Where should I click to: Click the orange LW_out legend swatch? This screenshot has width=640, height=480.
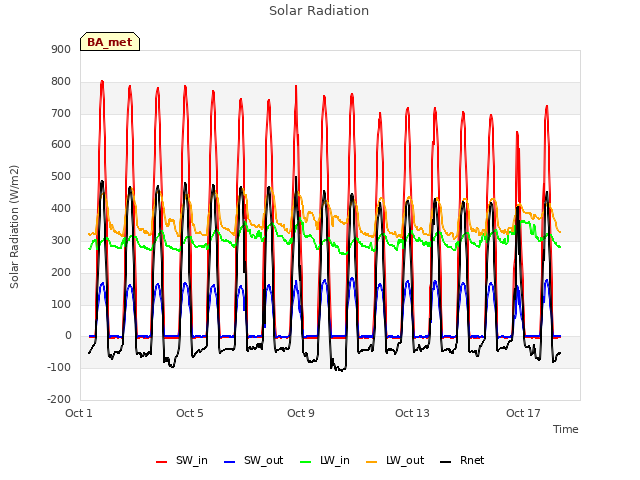(372, 462)
